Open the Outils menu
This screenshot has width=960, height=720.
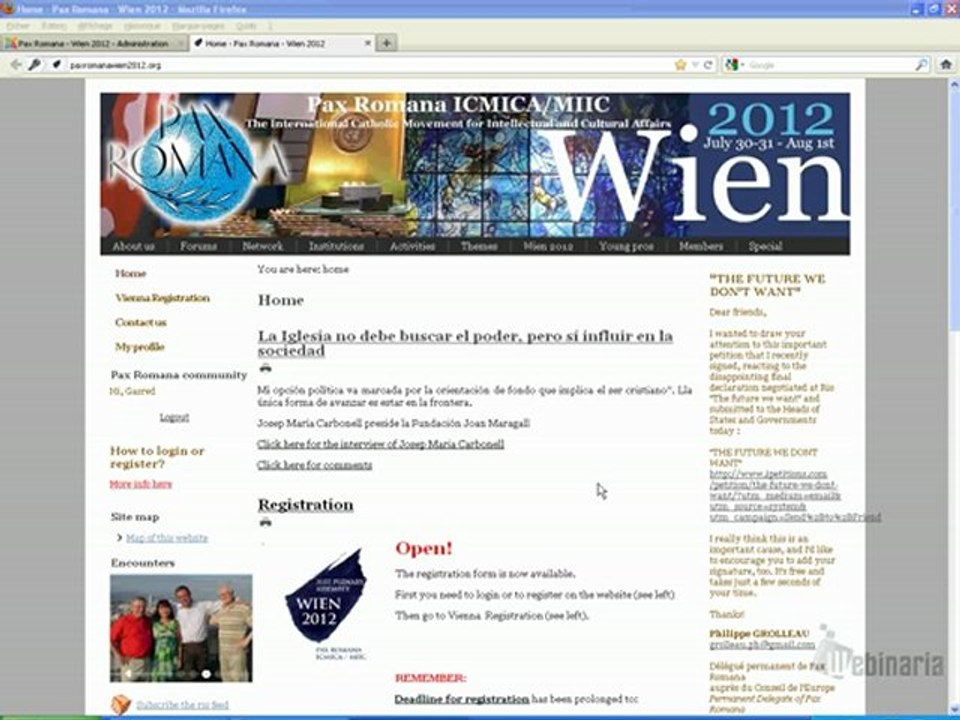[x=246, y=26]
